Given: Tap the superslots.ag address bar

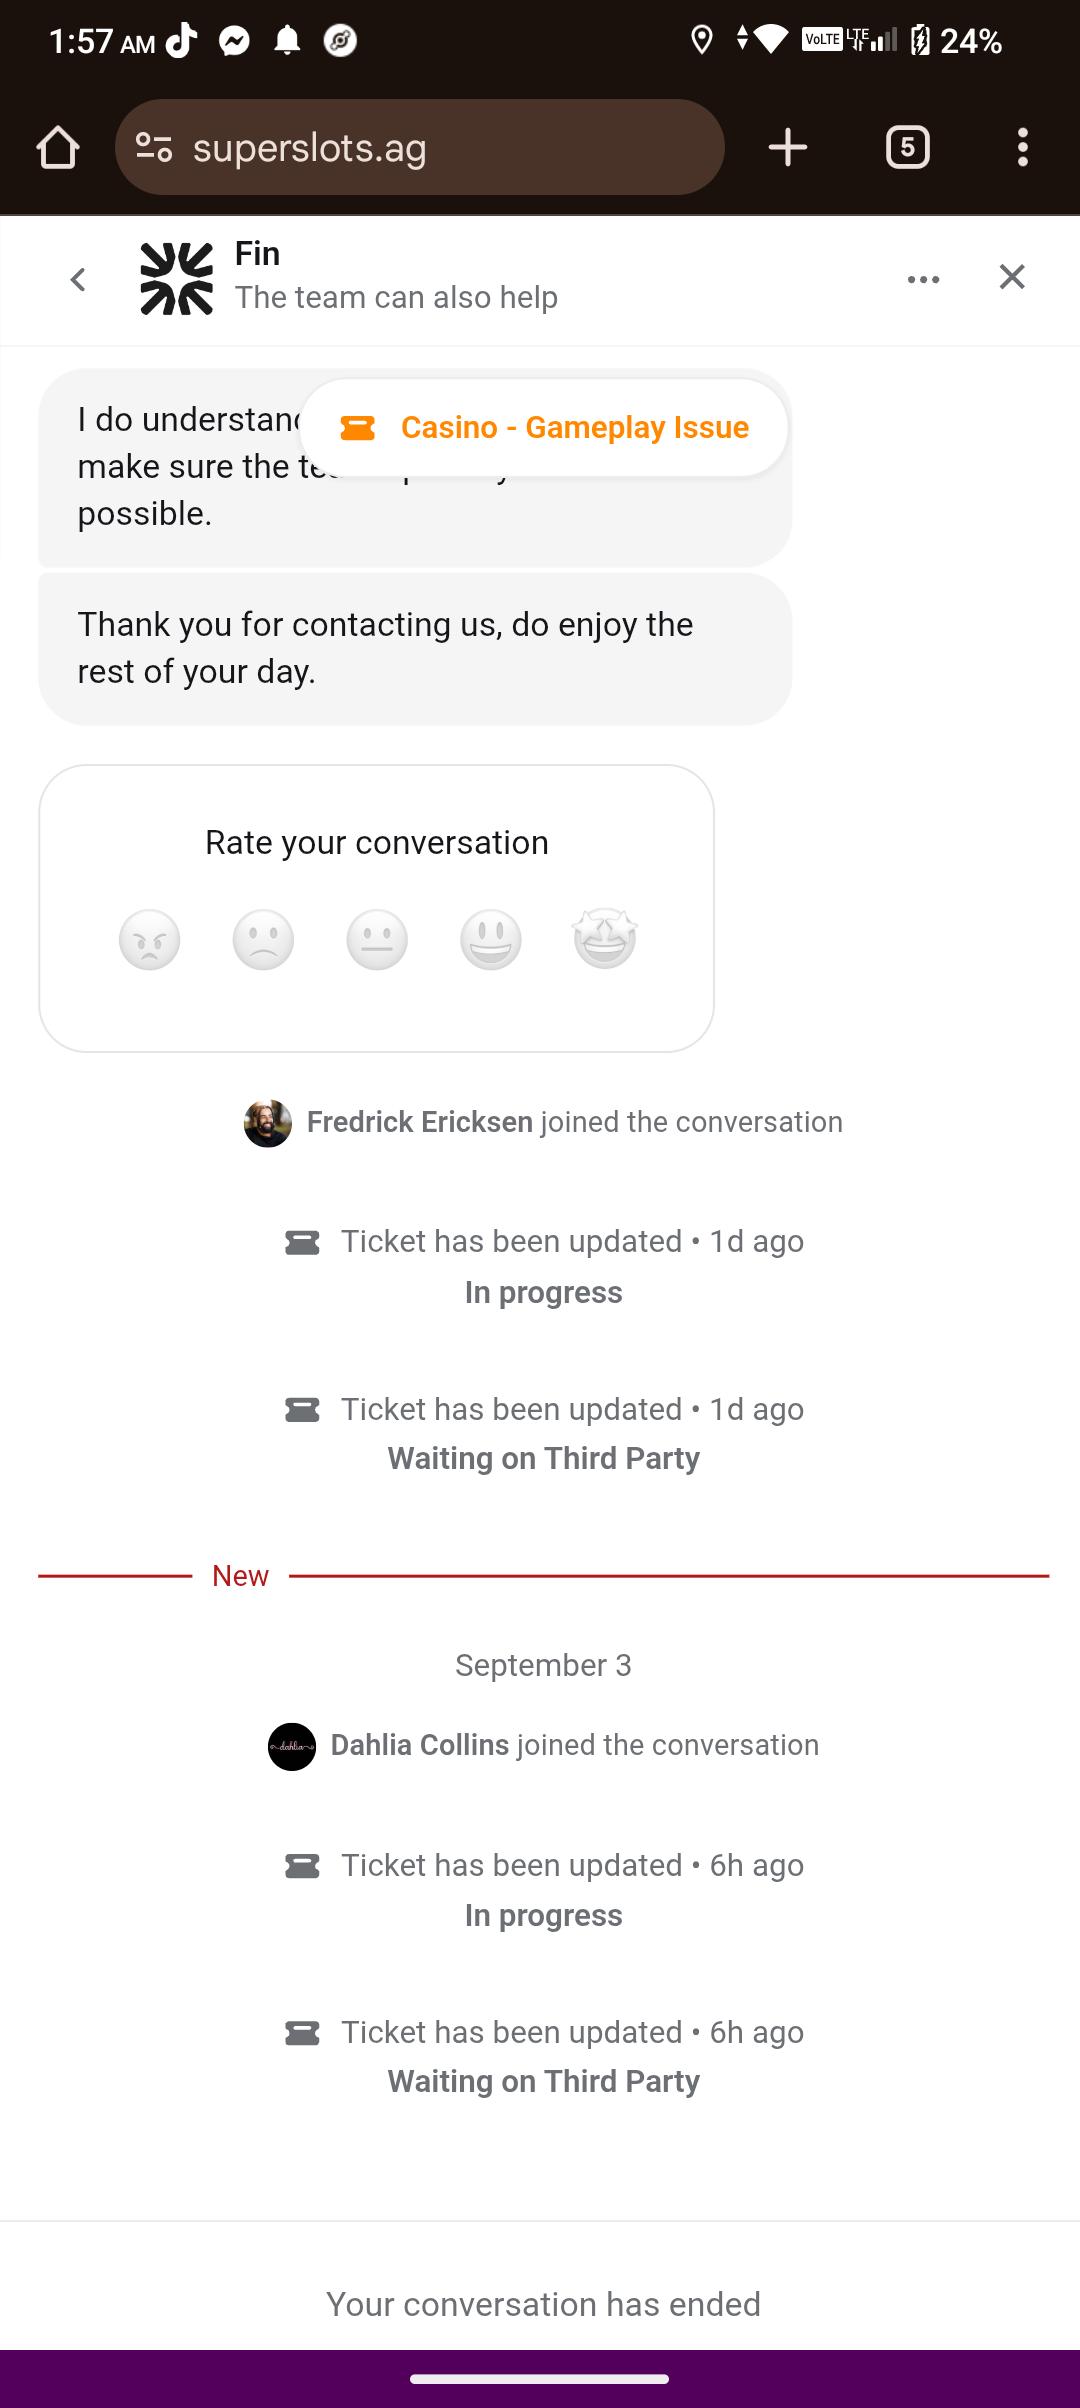Looking at the screenshot, I should 440,148.
